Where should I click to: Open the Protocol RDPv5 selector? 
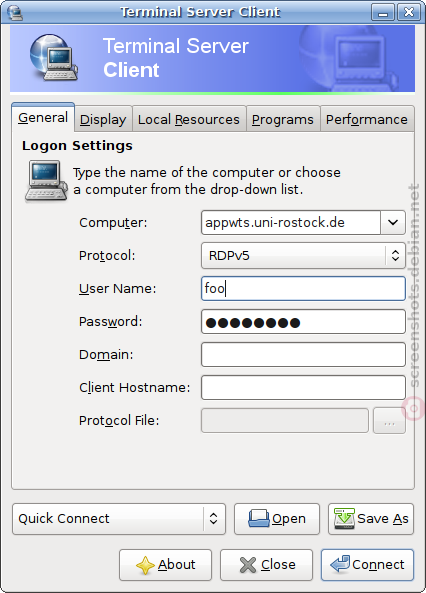[303, 256]
